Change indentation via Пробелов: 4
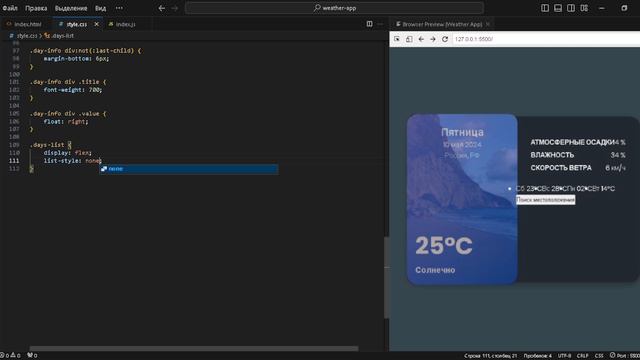This screenshot has width=640, height=360. point(538,356)
